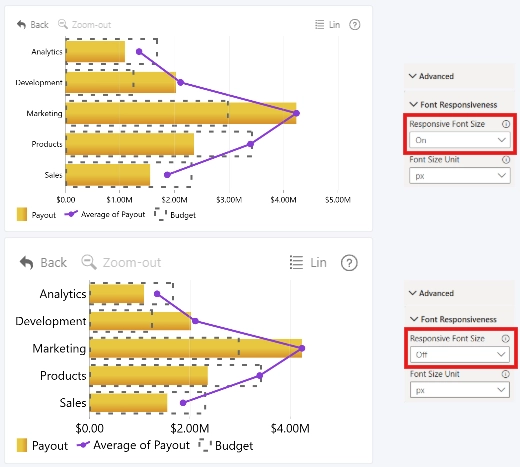Click Average of Payout legend text, bottom chart
Image resolution: width=520 pixels, height=467 pixels.
click(x=141, y=445)
